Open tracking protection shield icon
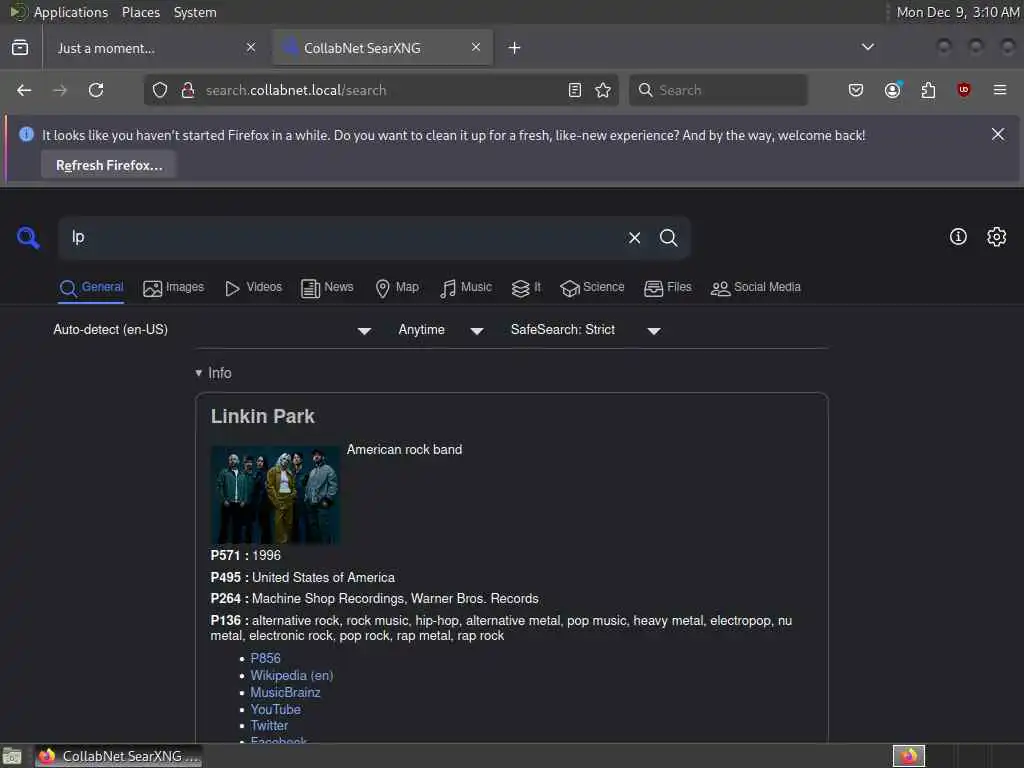1024x768 pixels. (x=160, y=90)
